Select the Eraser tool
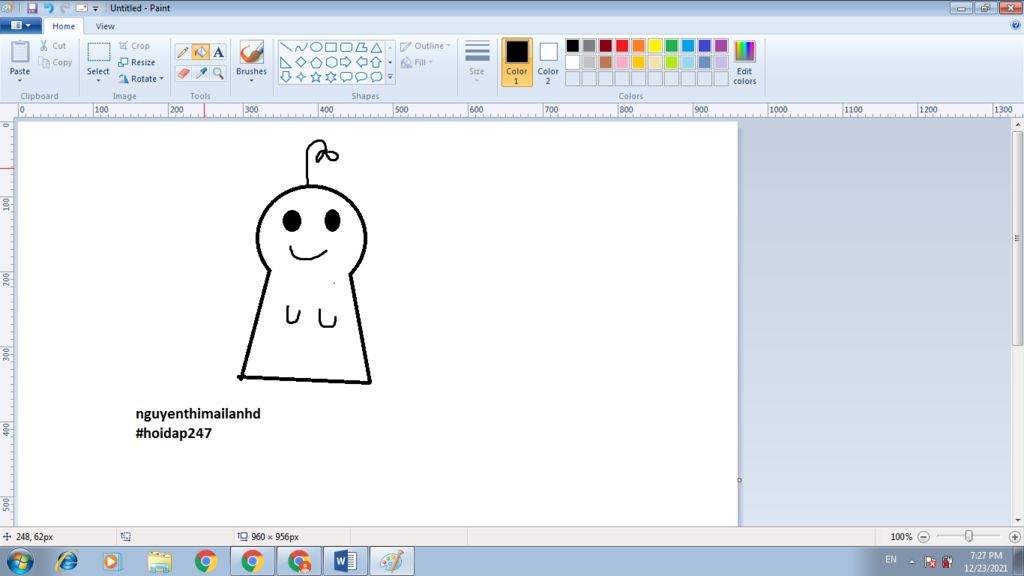1024x576 pixels. click(x=183, y=72)
